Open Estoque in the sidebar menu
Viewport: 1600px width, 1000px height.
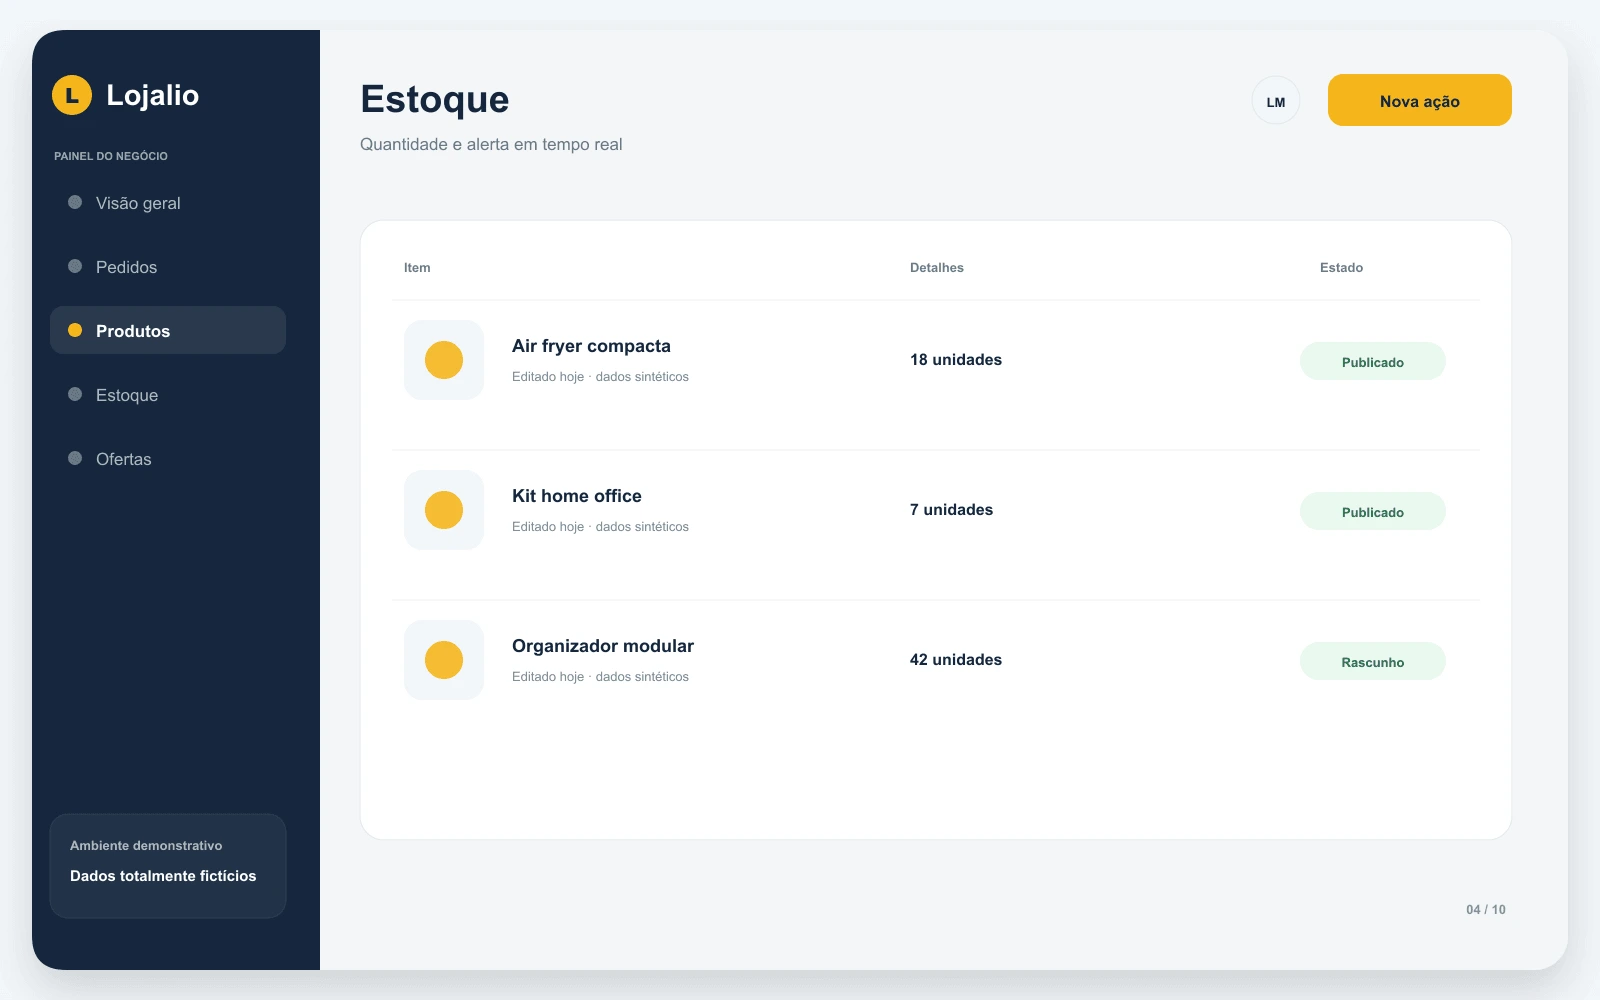coord(168,395)
